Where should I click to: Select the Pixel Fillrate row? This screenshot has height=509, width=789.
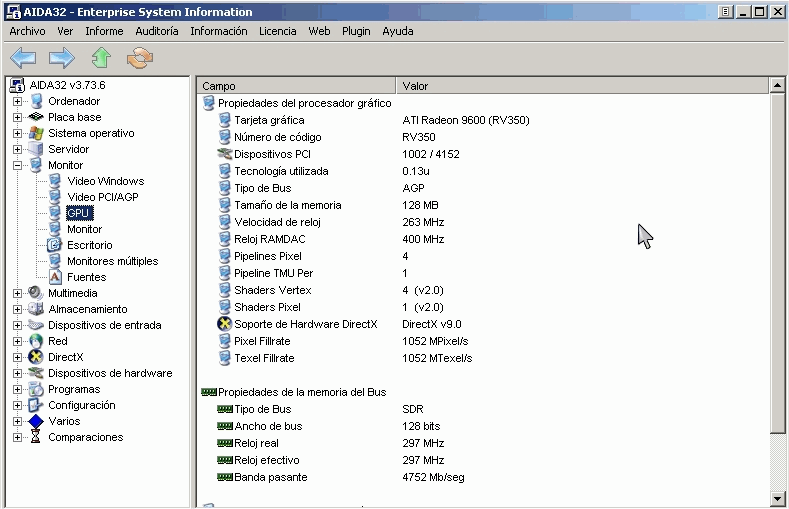483,341
